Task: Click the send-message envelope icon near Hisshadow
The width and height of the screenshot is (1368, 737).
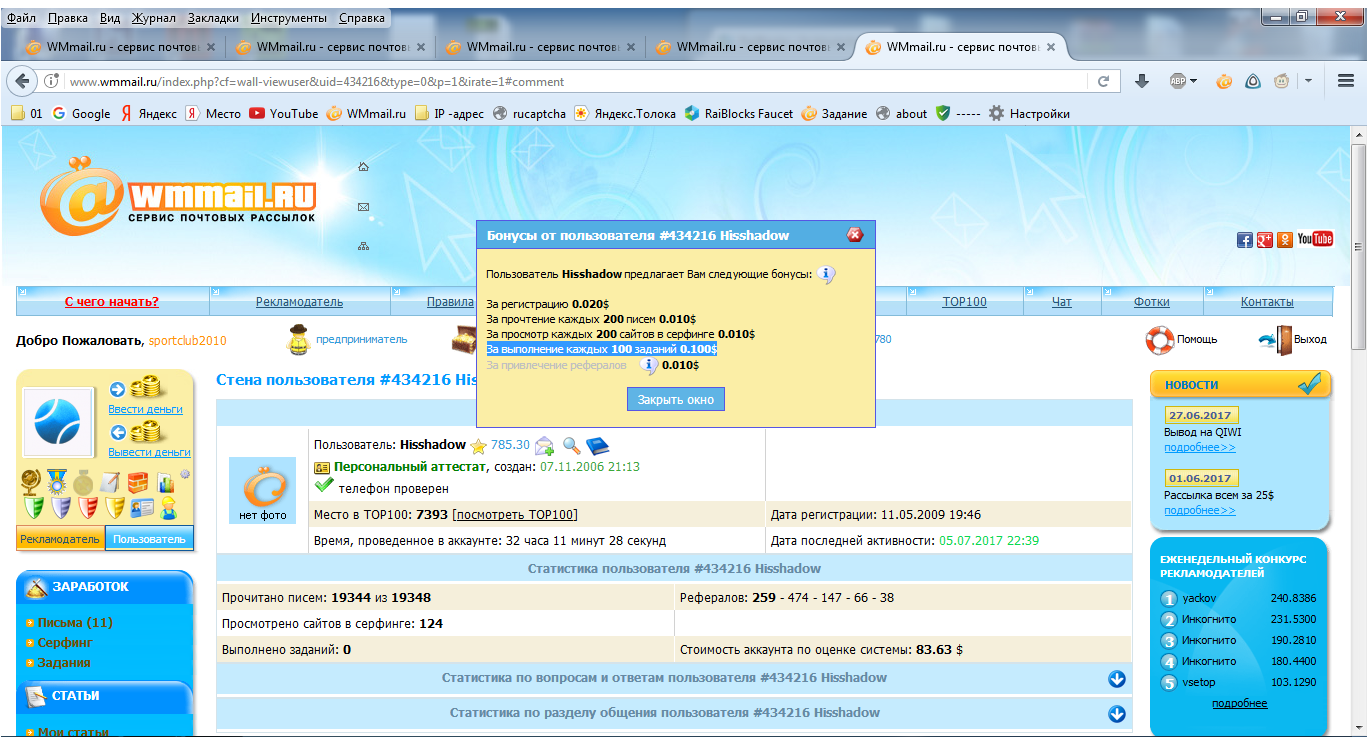Action: point(544,446)
